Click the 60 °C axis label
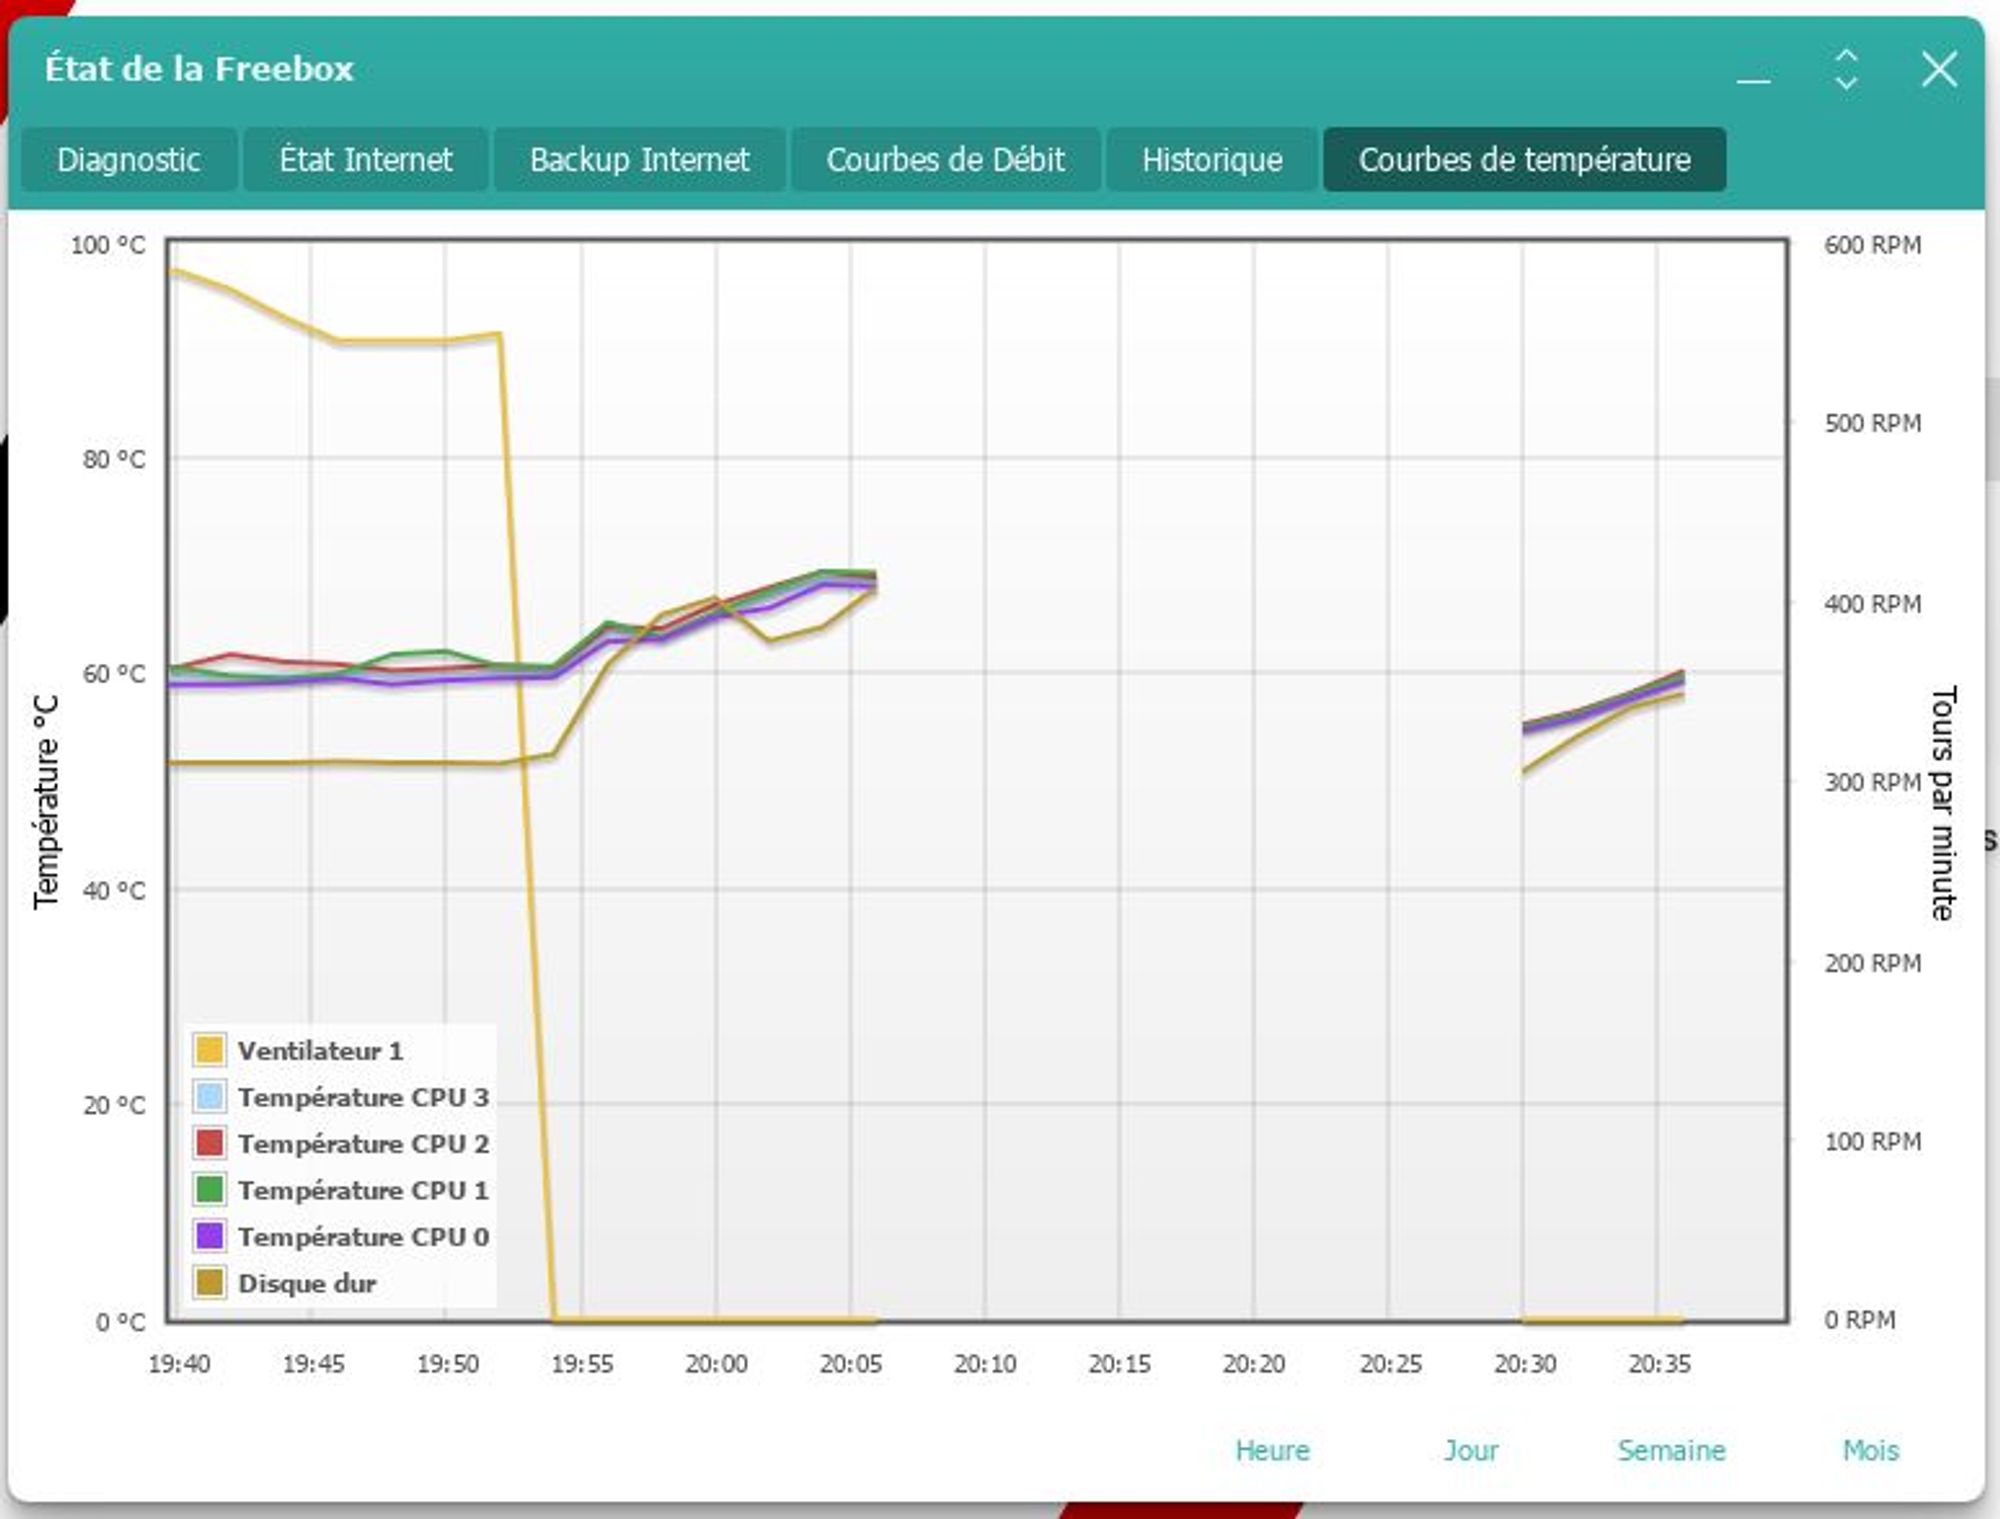The image size is (2000, 1519). click(113, 674)
